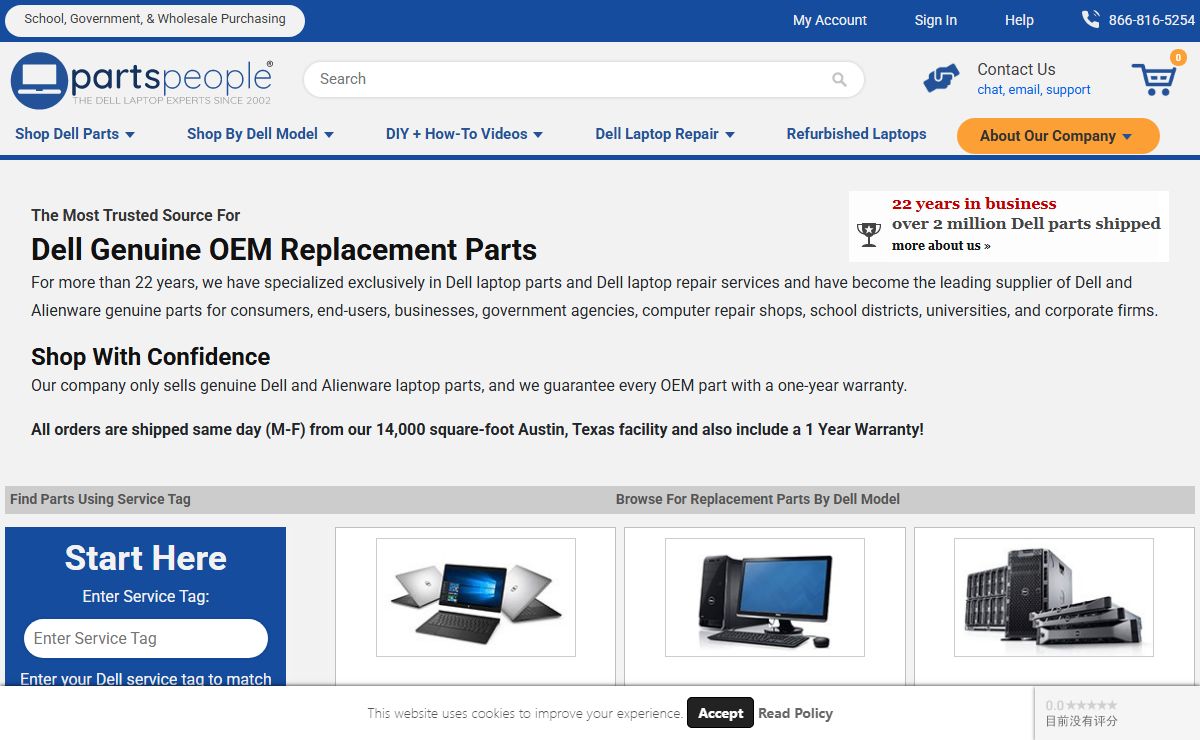Expand Shop By Dell Model menu

(260, 134)
